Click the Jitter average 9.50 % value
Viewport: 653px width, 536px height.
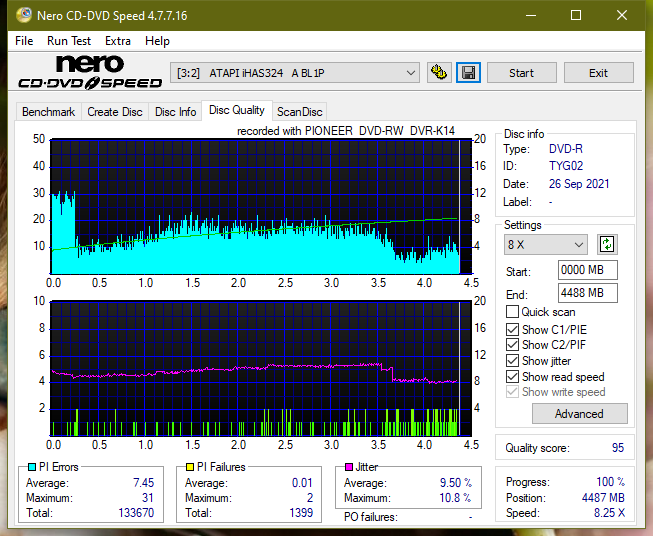click(456, 483)
